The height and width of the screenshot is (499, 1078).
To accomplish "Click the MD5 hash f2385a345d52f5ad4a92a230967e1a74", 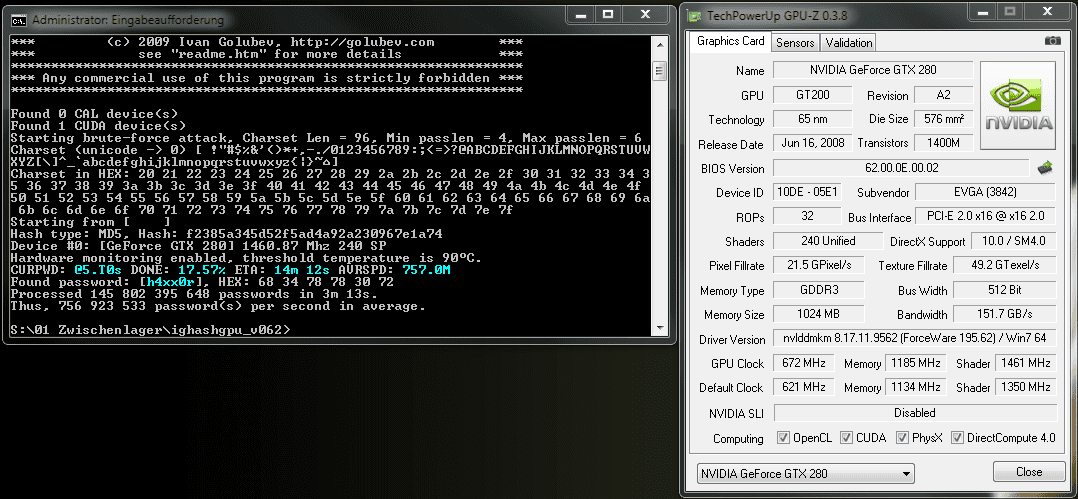I will [314, 234].
